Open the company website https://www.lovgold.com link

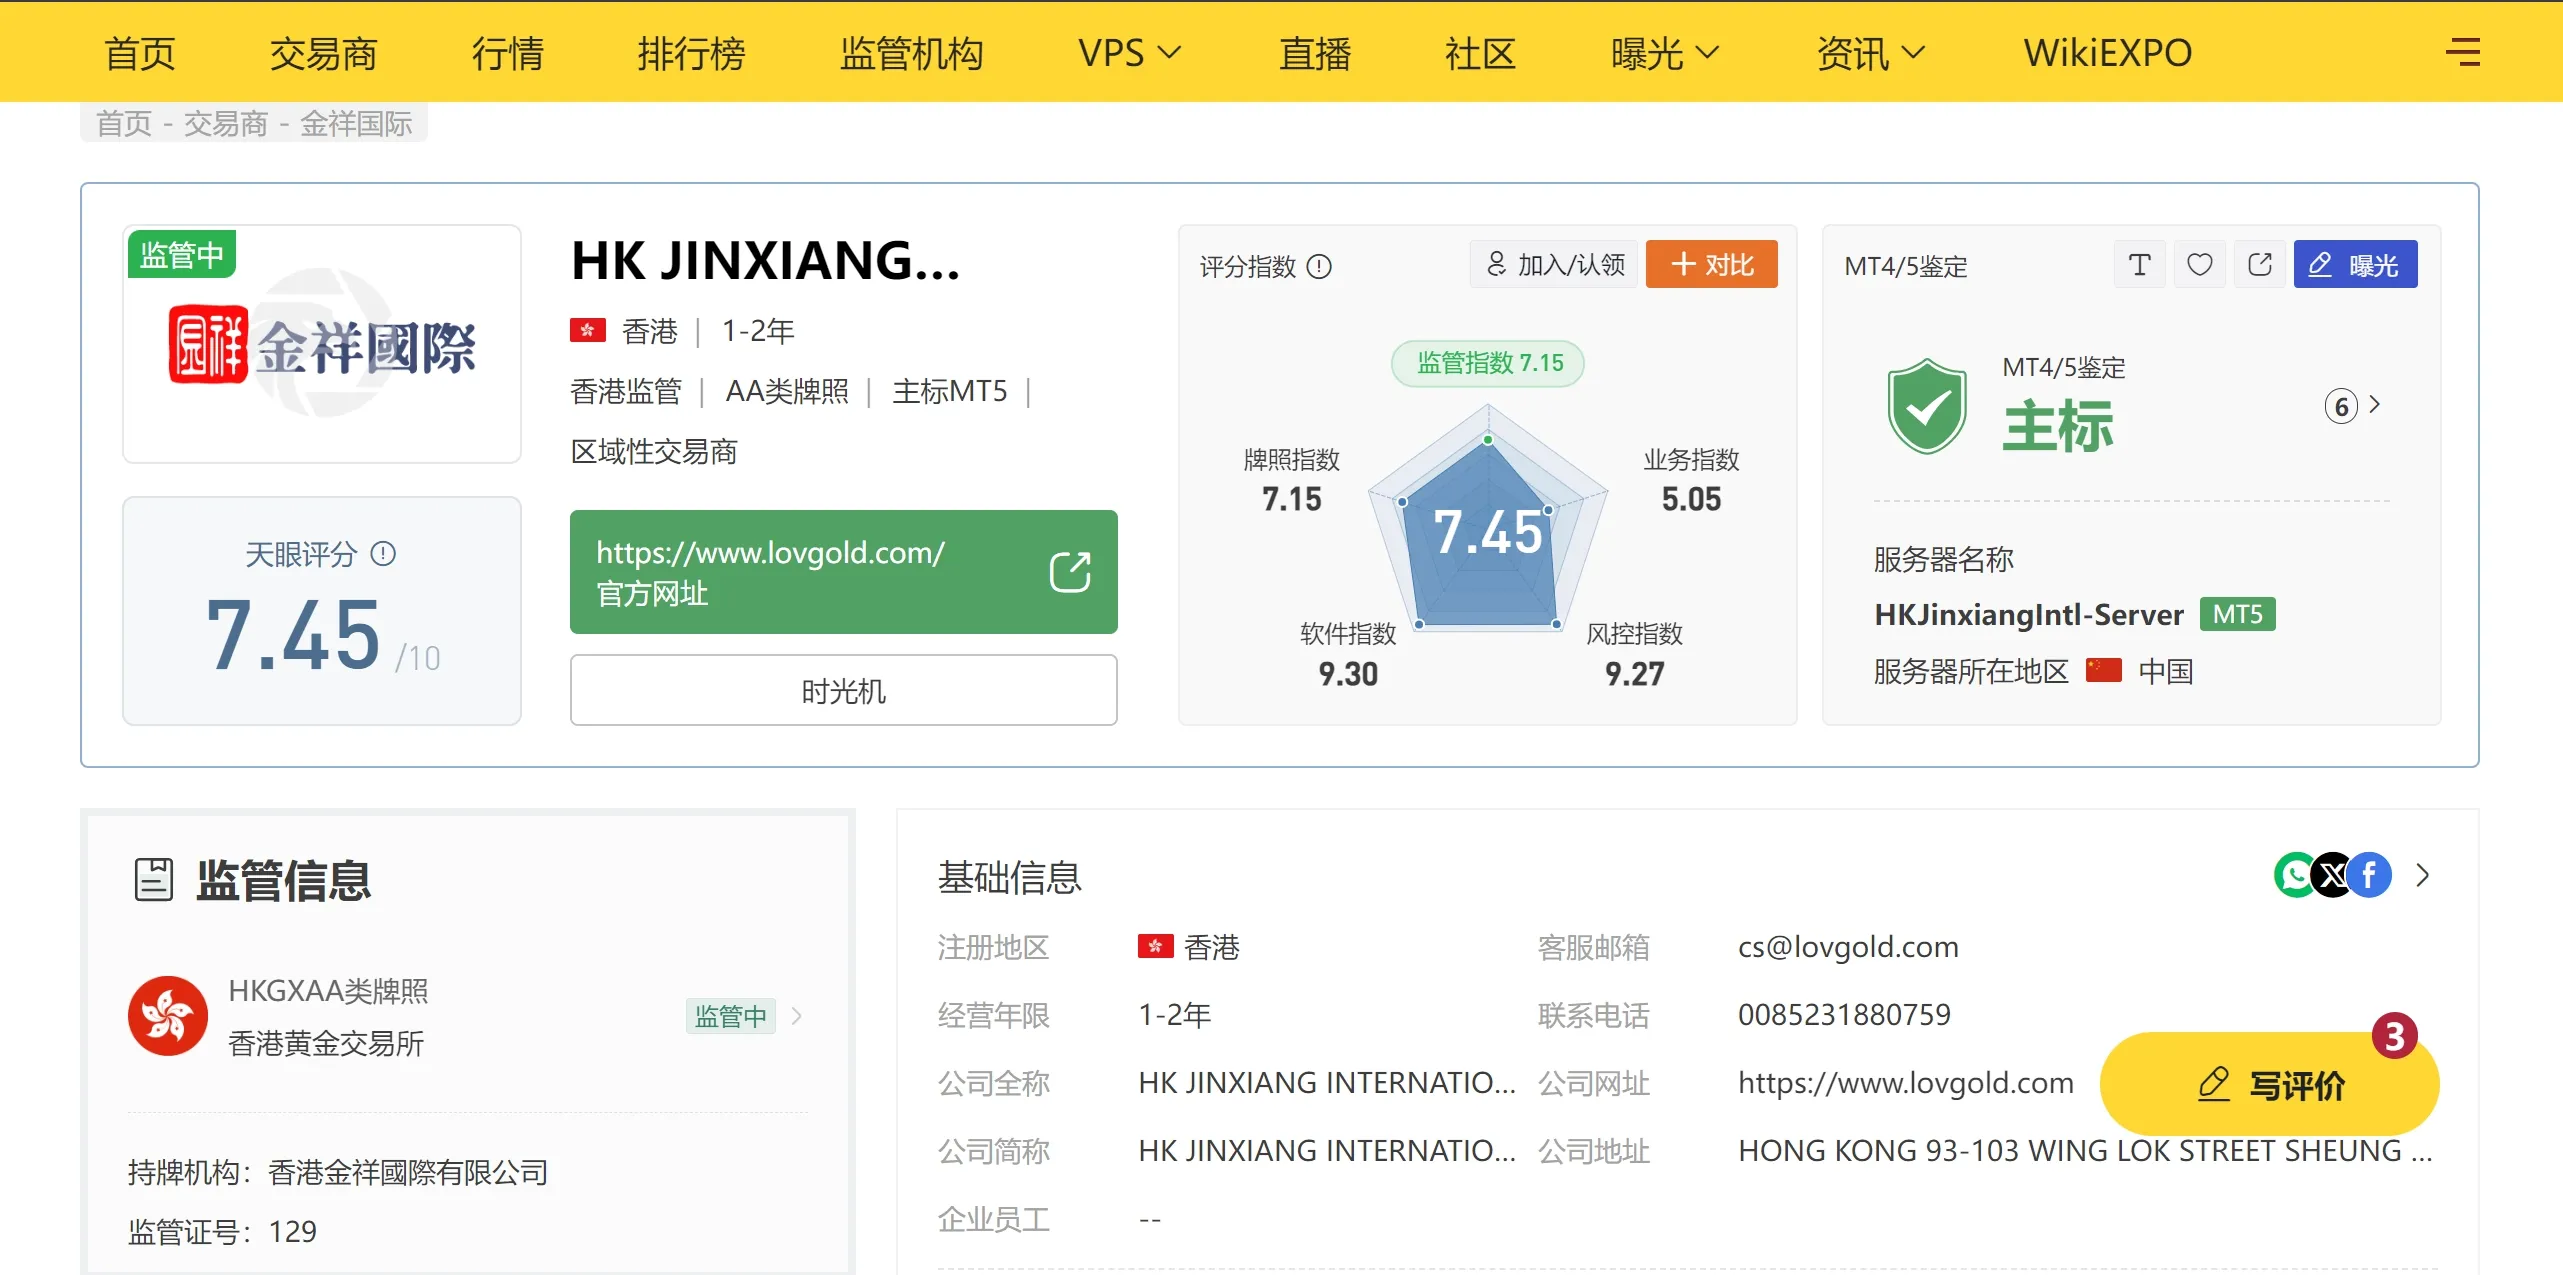1906,1082
